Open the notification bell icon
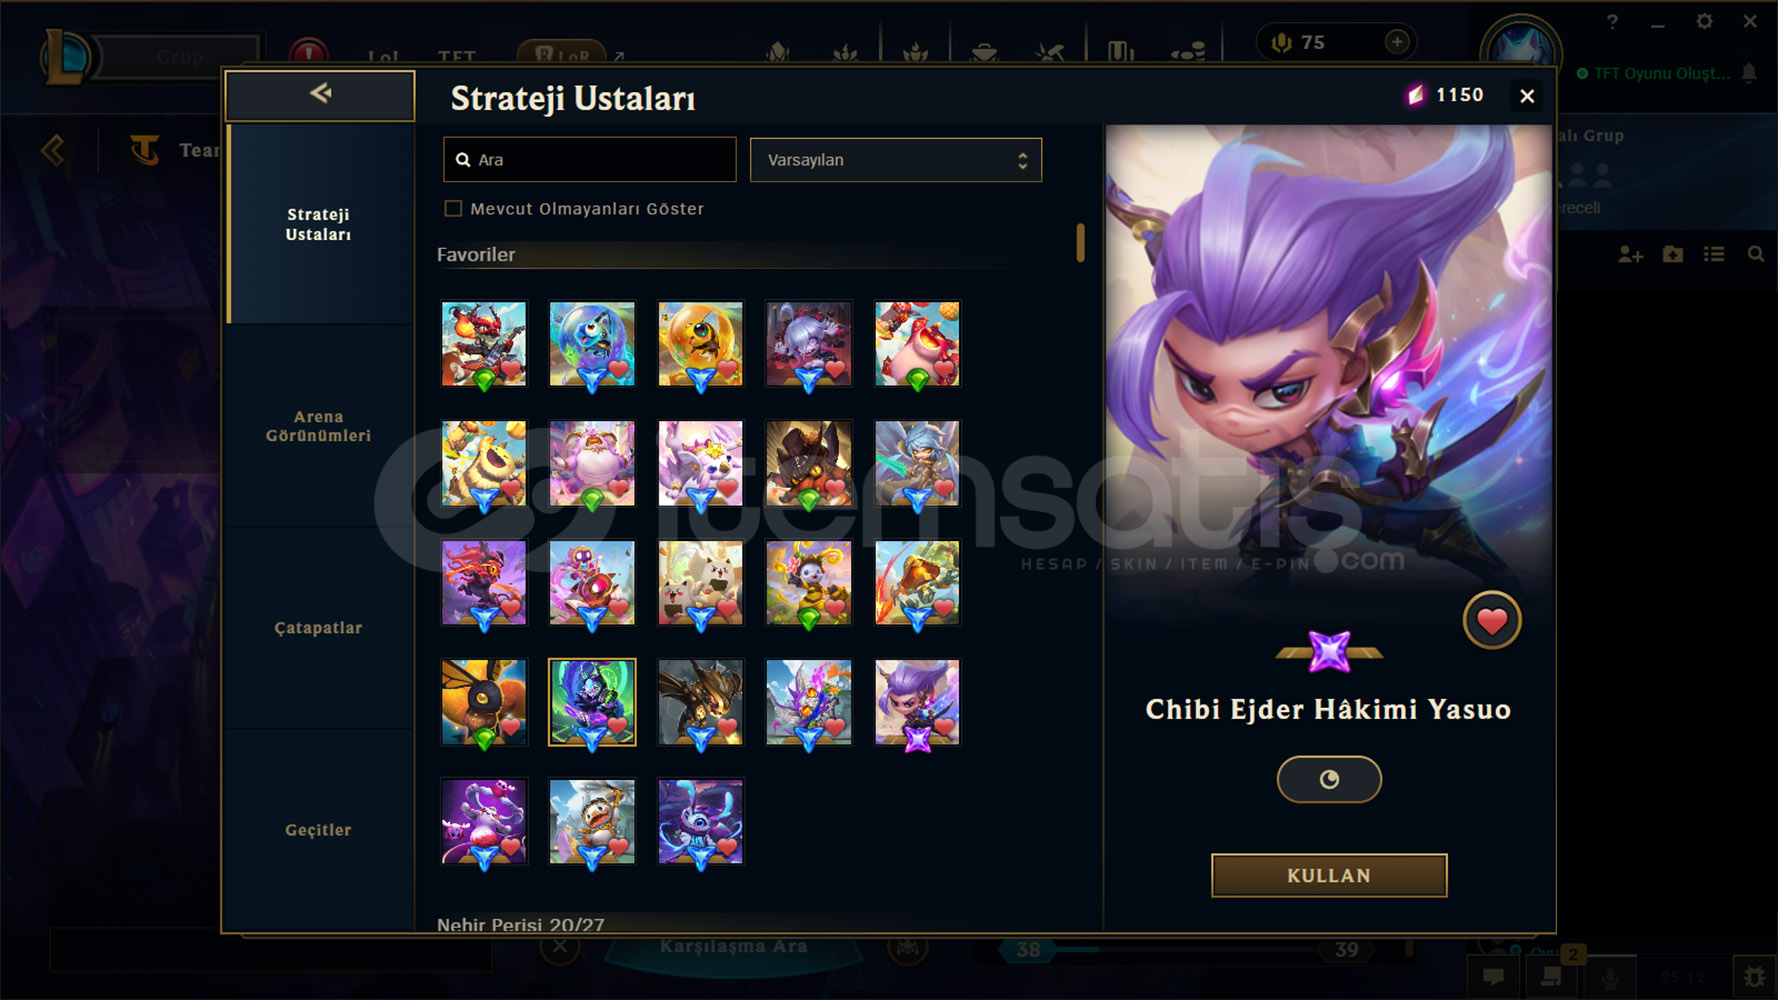Image resolution: width=1778 pixels, height=1000 pixels. [1749, 73]
